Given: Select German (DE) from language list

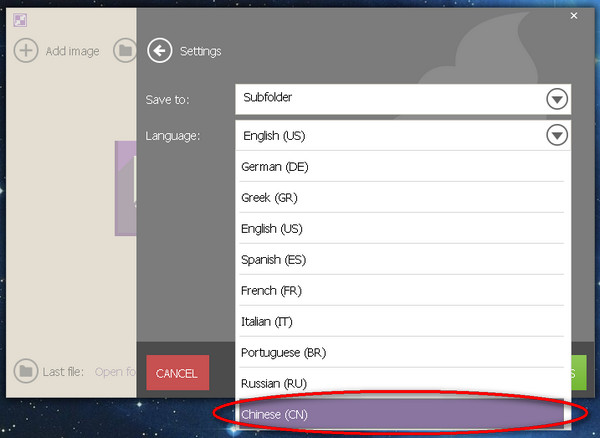Looking at the screenshot, I should [402, 166].
